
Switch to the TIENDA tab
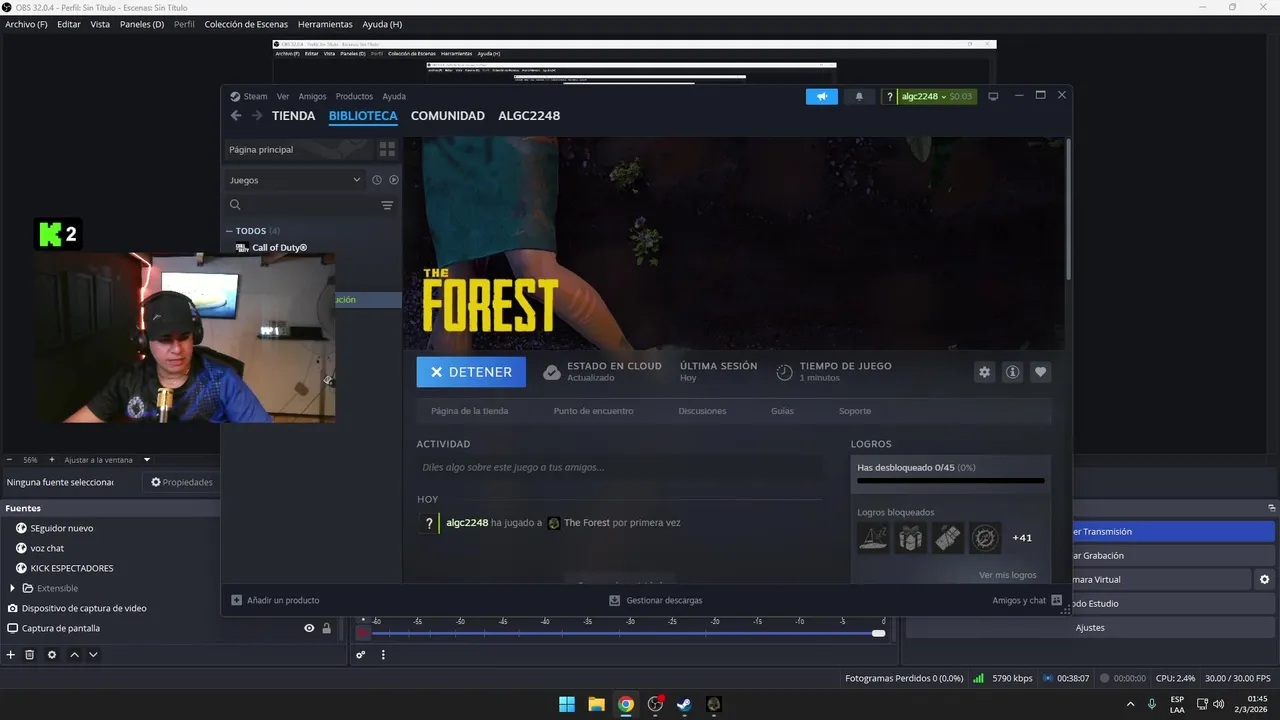[293, 116]
